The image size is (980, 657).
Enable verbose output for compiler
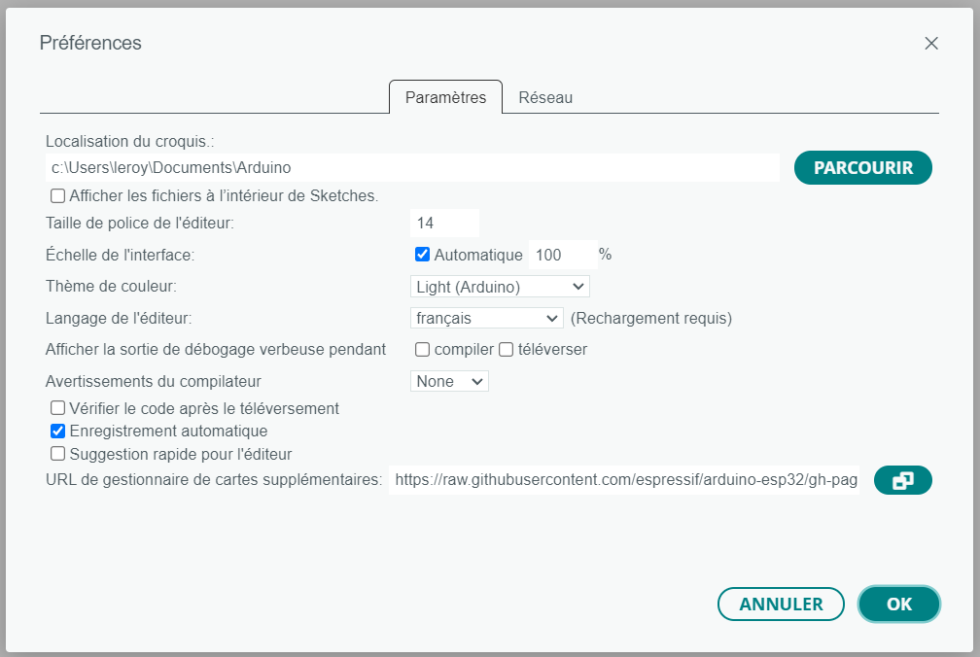tap(422, 350)
